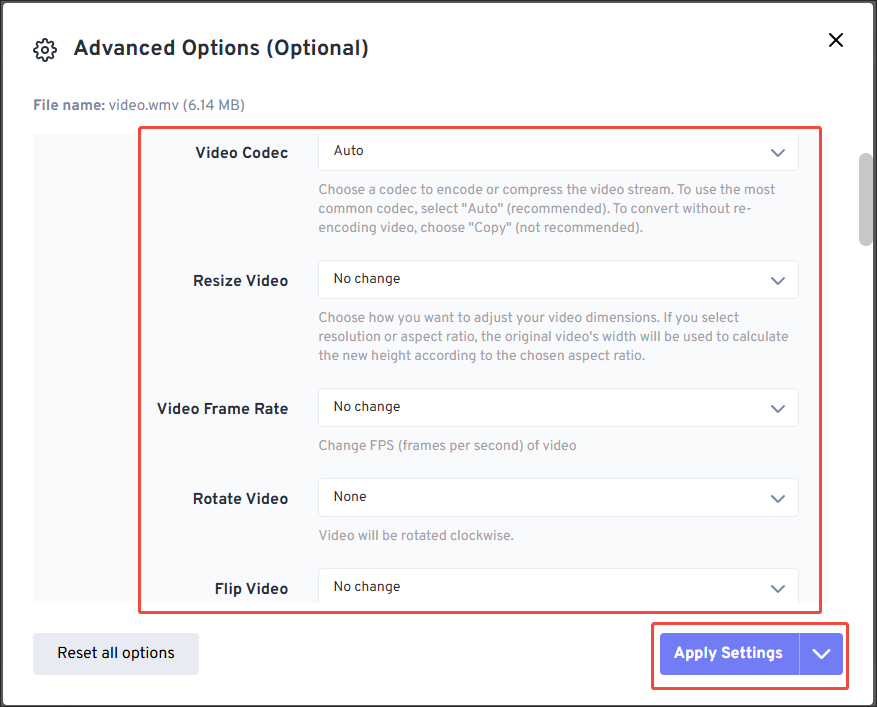Click the X to dismiss the dialog
The image size is (877, 707).
836,40
